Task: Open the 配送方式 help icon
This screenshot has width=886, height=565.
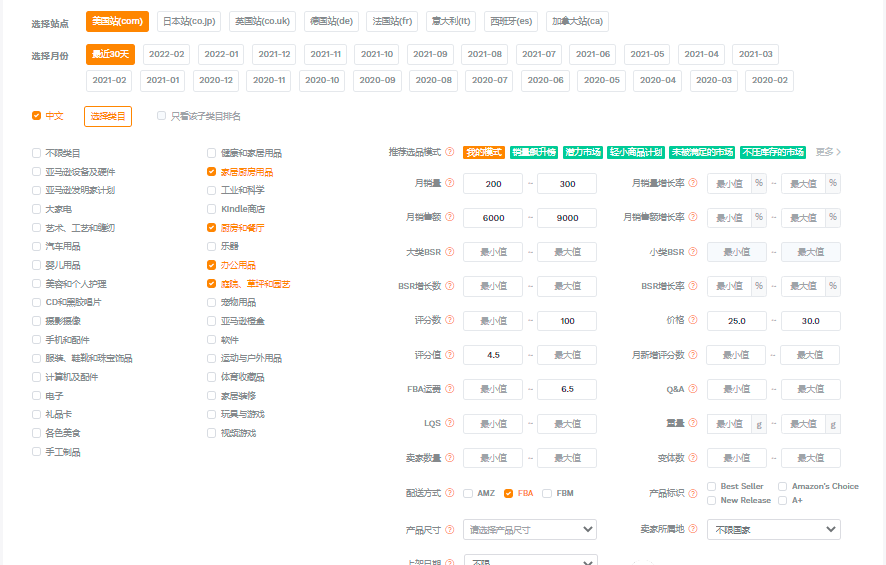Action: point(450,493)
